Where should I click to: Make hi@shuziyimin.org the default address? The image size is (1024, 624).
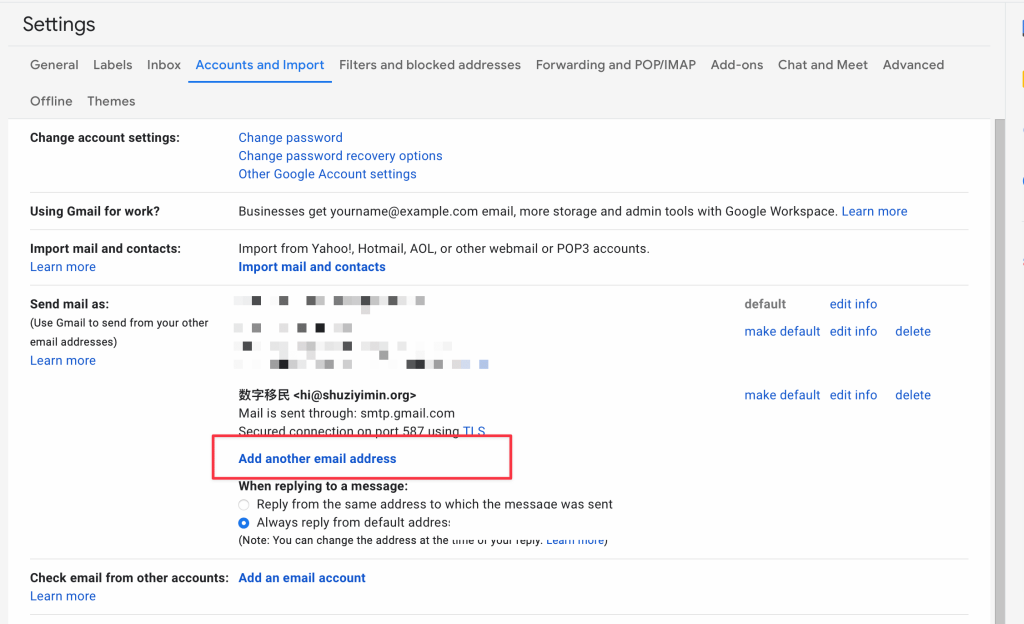coord(782,395)
